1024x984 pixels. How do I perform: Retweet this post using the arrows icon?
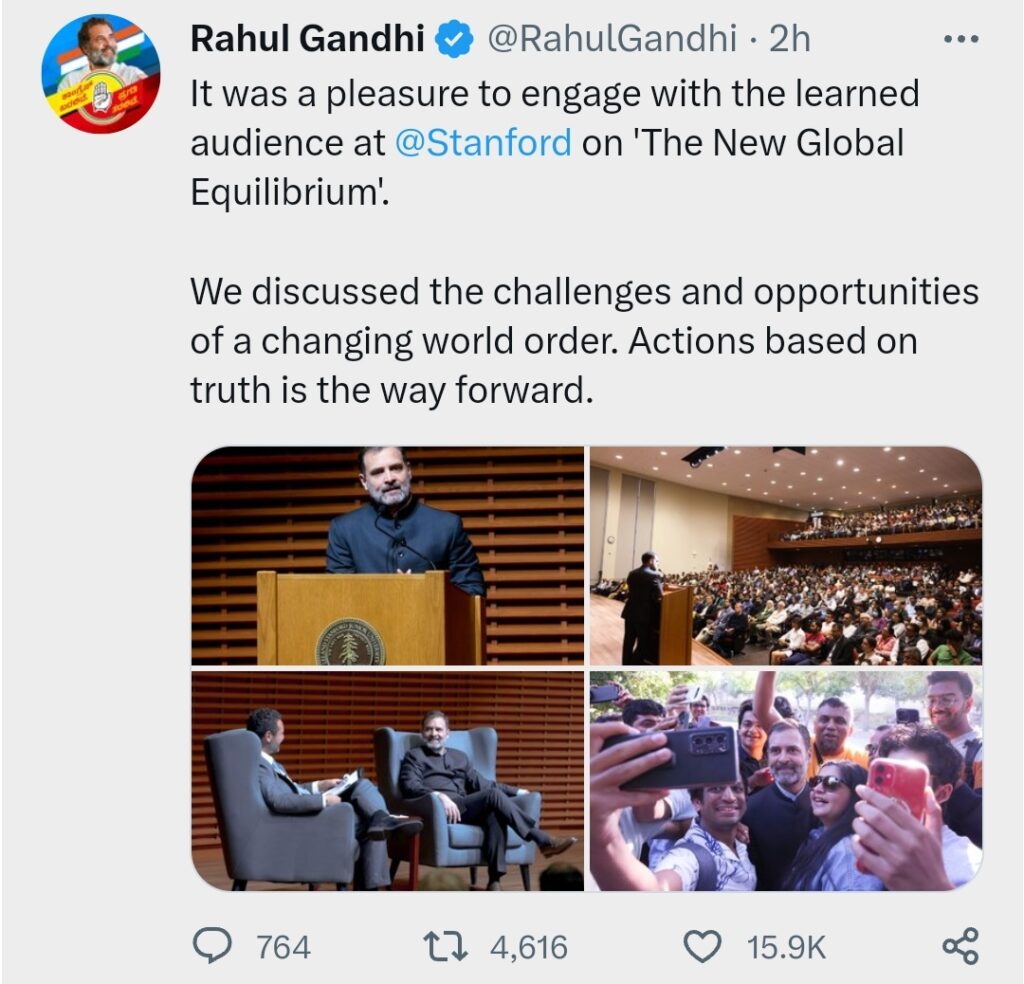tap(446, 946)
